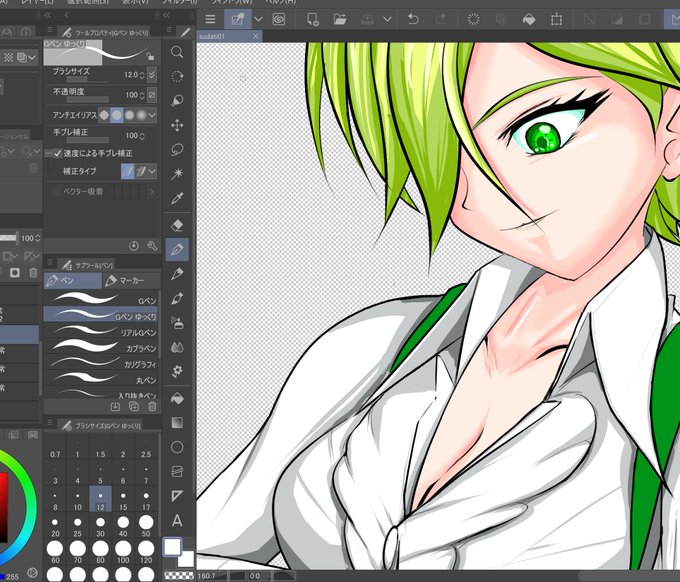Select the Auto select magic wand tool
The width and height of the screenshot is (680, 582).
177,174
